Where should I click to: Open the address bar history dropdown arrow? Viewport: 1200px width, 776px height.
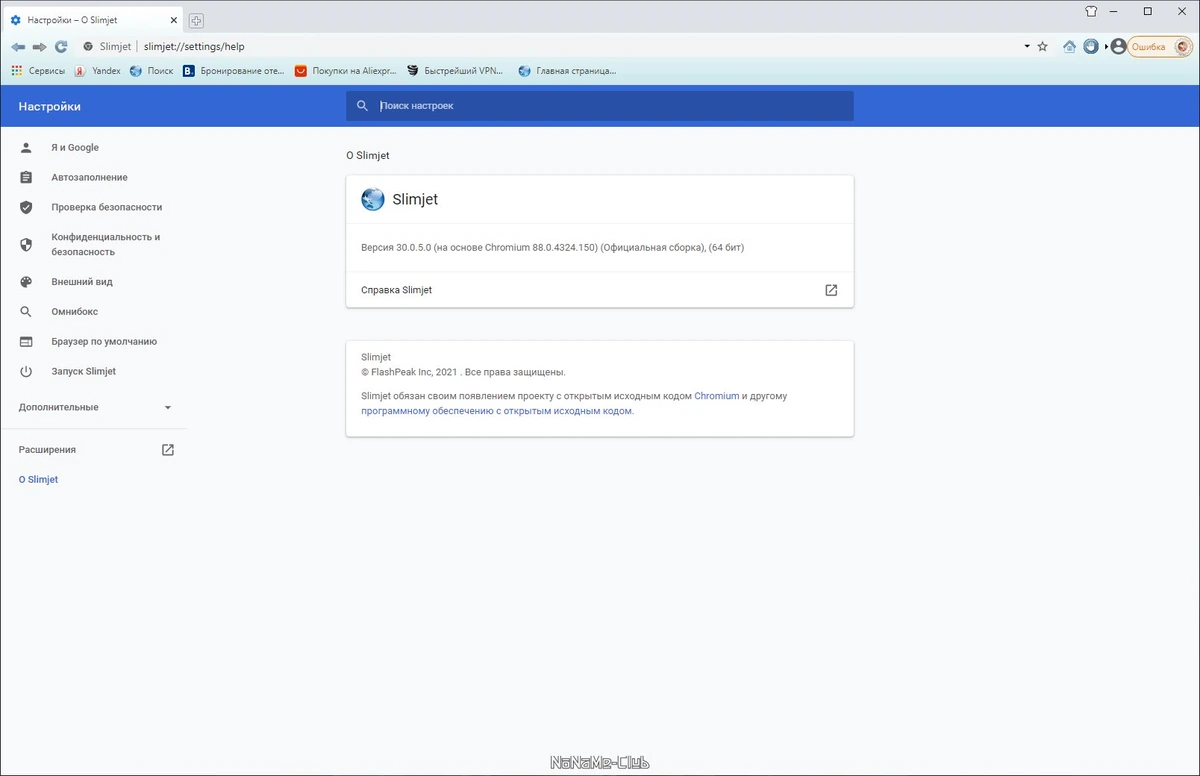[1027, 46]
